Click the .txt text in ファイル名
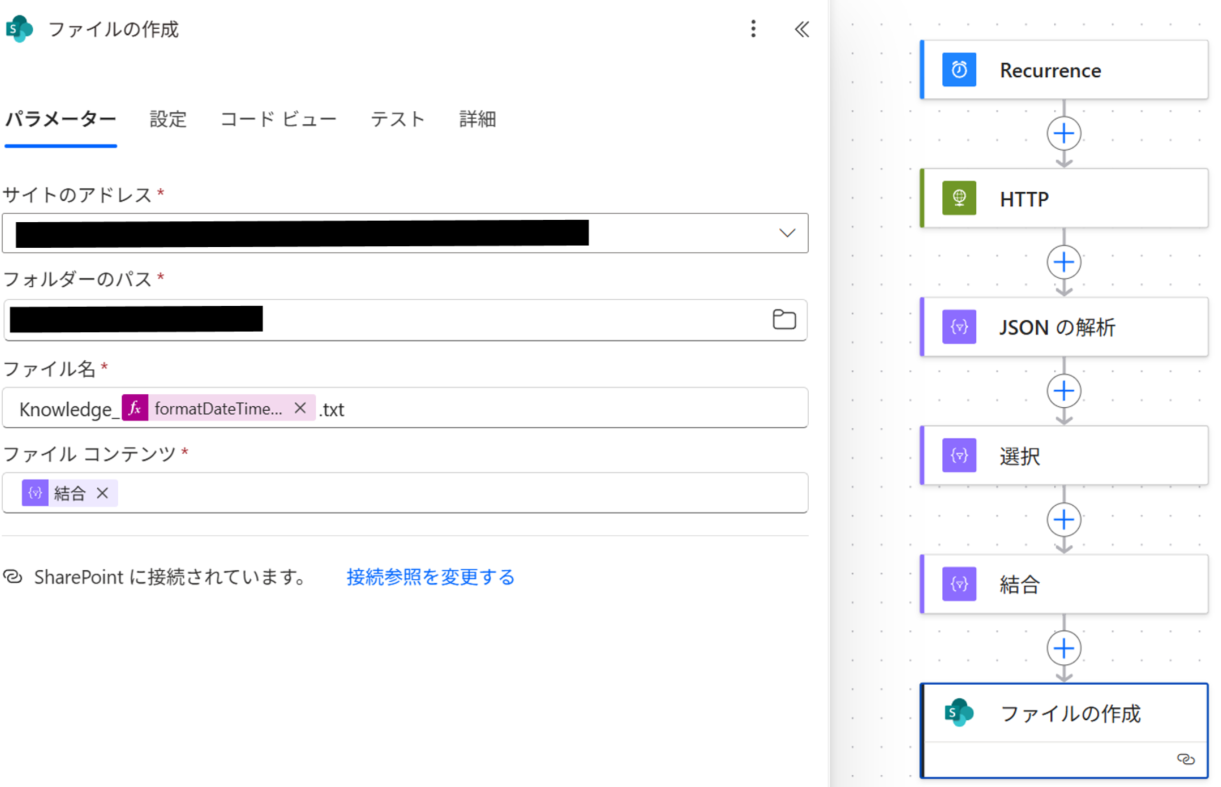 coord(332,409)
